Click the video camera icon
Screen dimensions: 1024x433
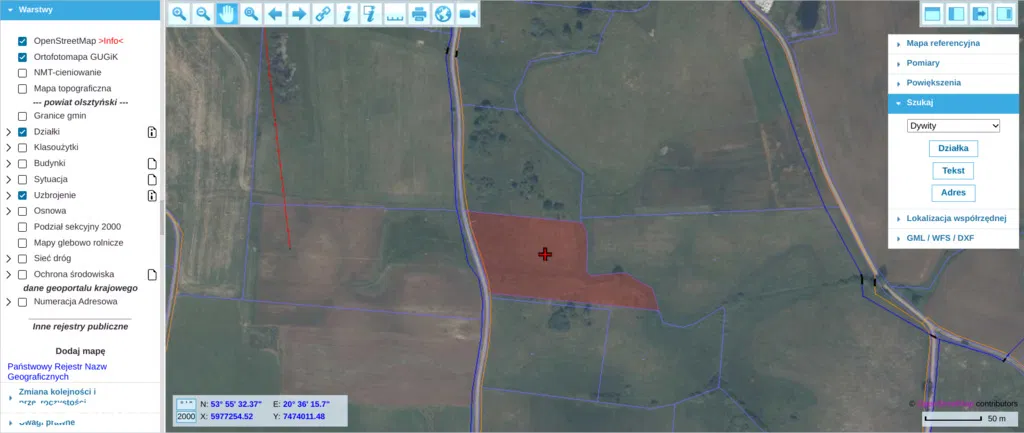click(x=467, y=14)
